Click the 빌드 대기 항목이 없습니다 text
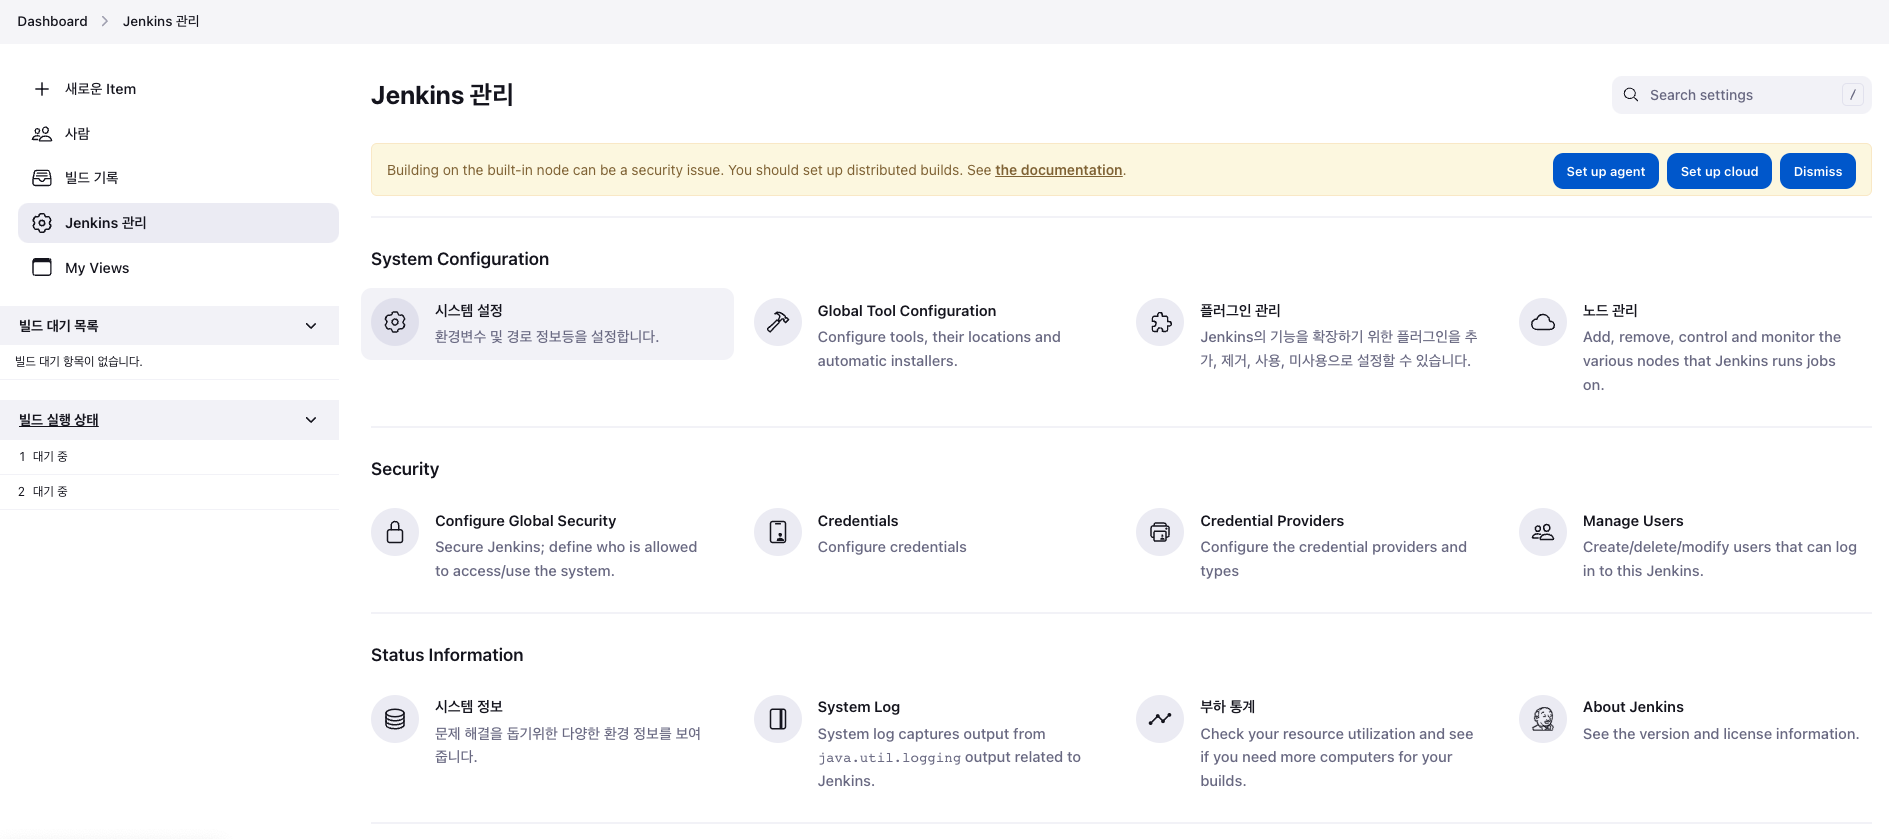Image resolution: width=1889 pixels, height=839 pixels. pyautogui.click(x=79, y=362)
